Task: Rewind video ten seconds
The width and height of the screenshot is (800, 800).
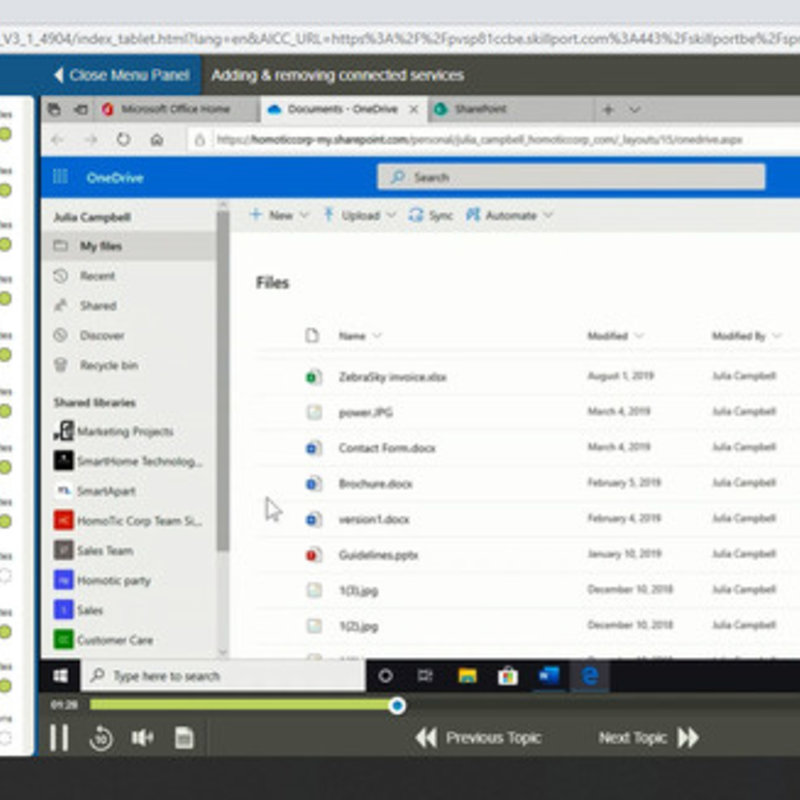Action: (x=101, y=738)
